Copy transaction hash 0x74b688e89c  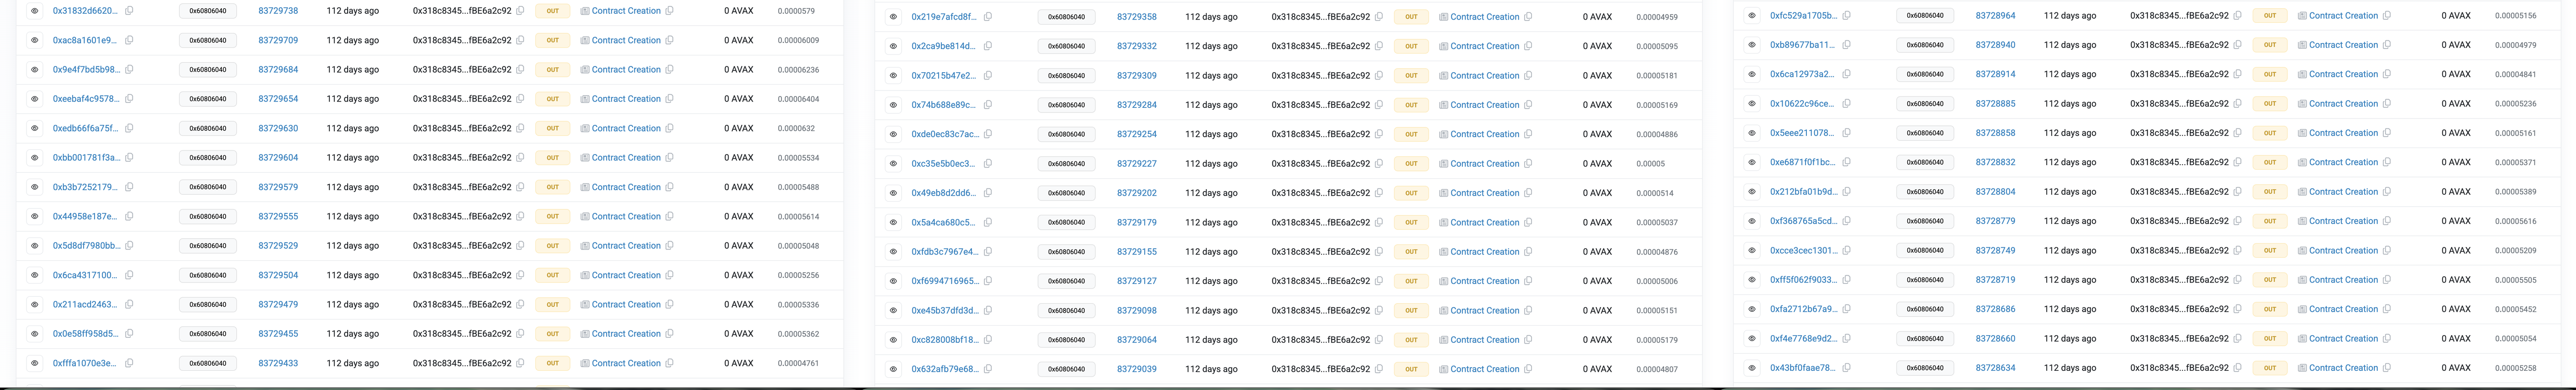(x=988, y=105)
